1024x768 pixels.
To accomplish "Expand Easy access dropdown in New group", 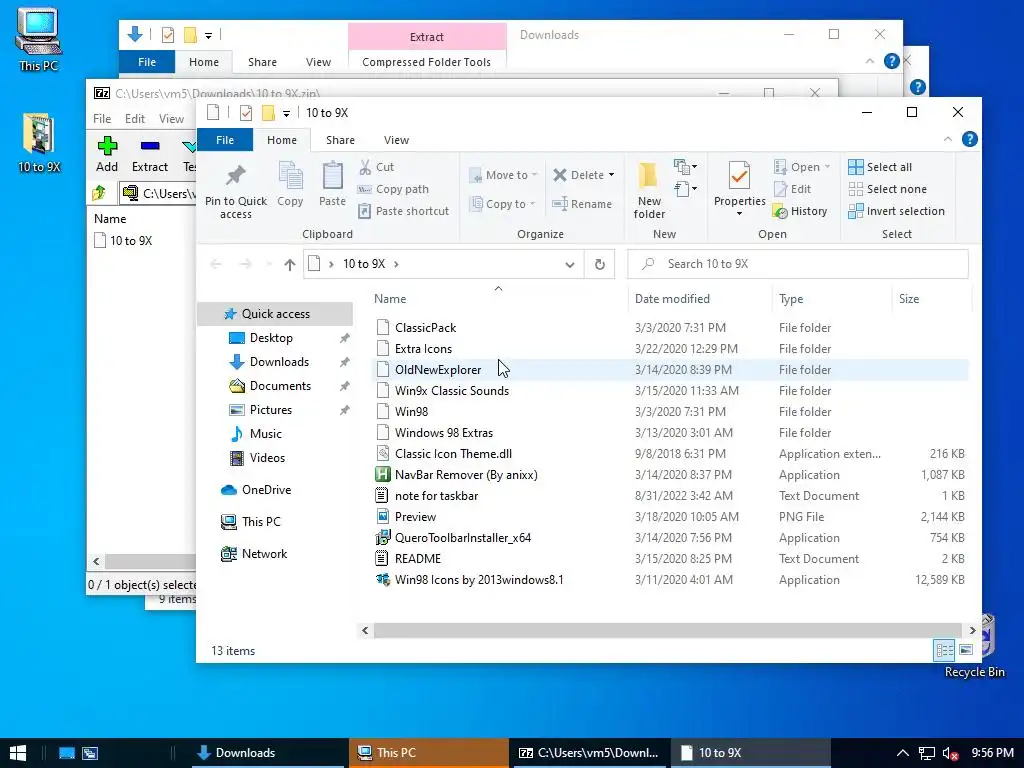I will point(684,190).
